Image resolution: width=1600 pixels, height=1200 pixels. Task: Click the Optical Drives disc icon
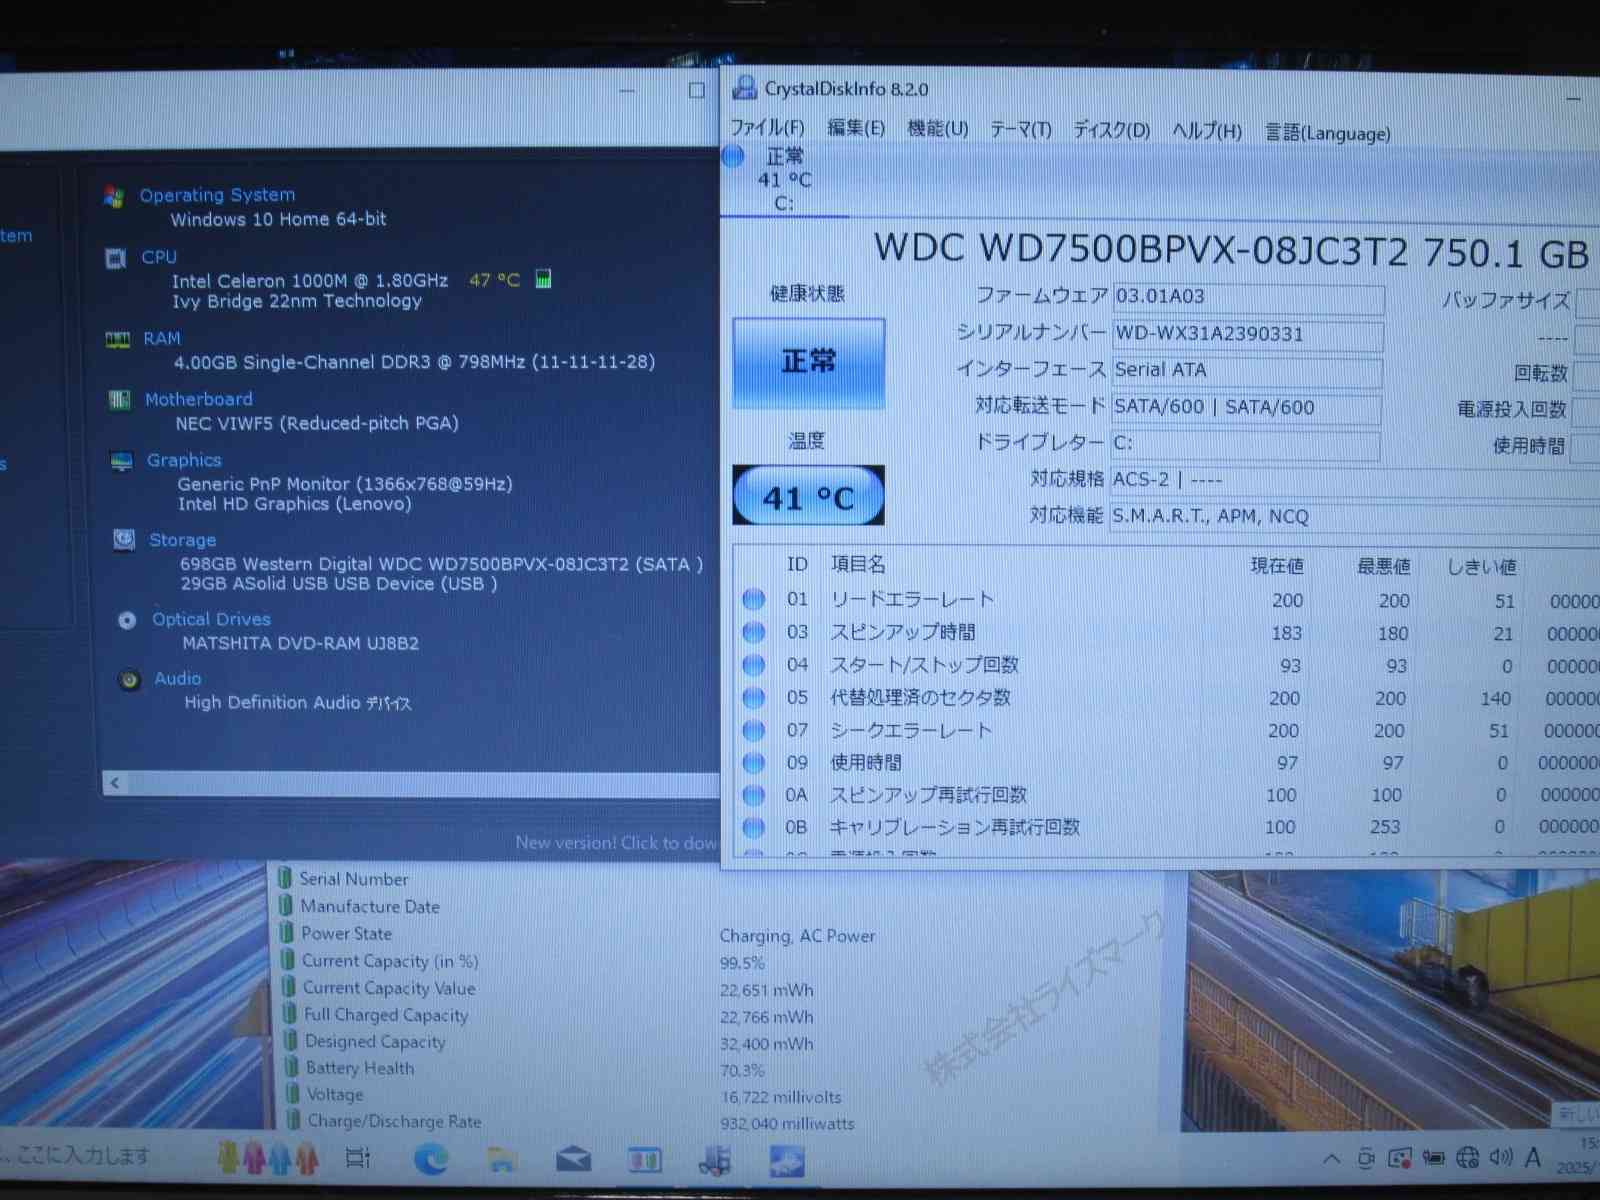click(x=127, y=621)
